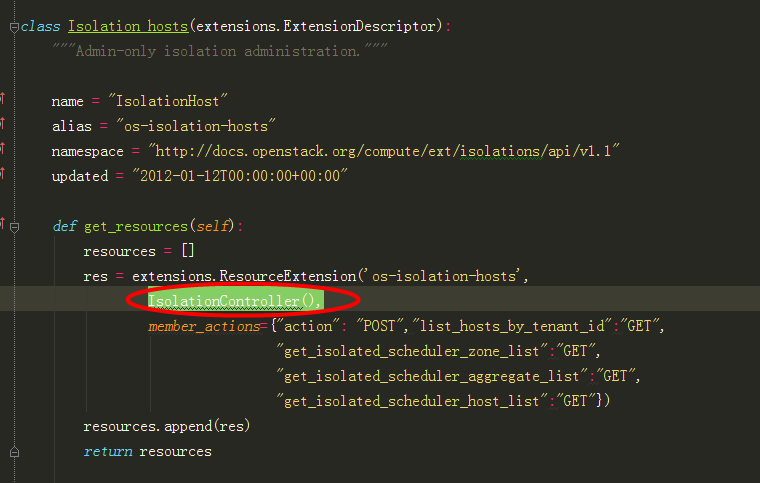Click the updated attribute identifier
Image resolution: width=760 pixels, height=483 pixels.
coord(80,176)
